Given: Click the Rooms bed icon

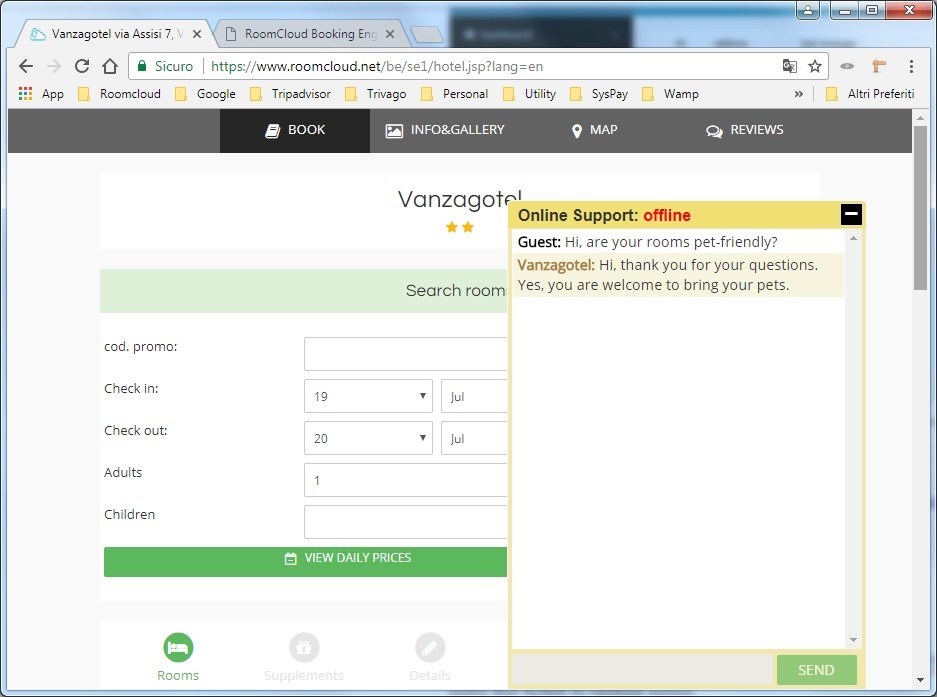Looking at the screenshot, I should (178, 647).
